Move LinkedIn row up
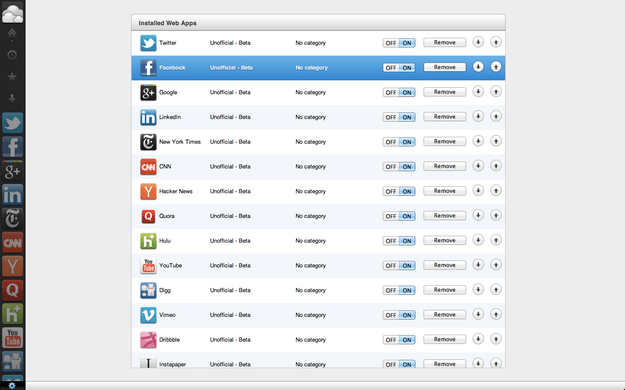This screenshot has height=390, width=625. [x=496, y=116]
